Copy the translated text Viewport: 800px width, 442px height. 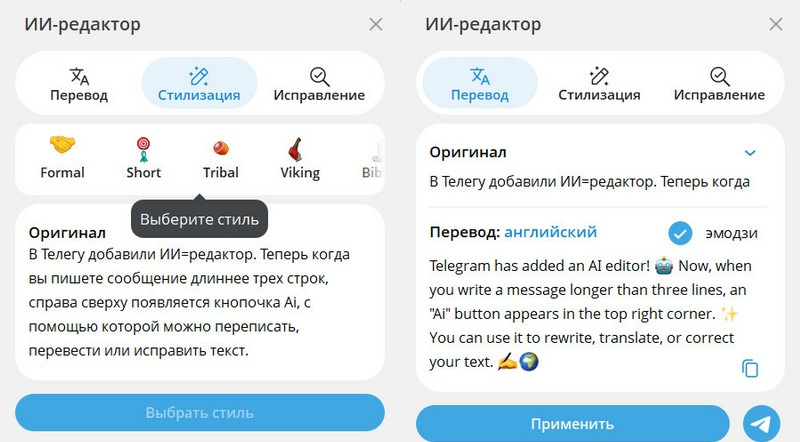(750, 368)
